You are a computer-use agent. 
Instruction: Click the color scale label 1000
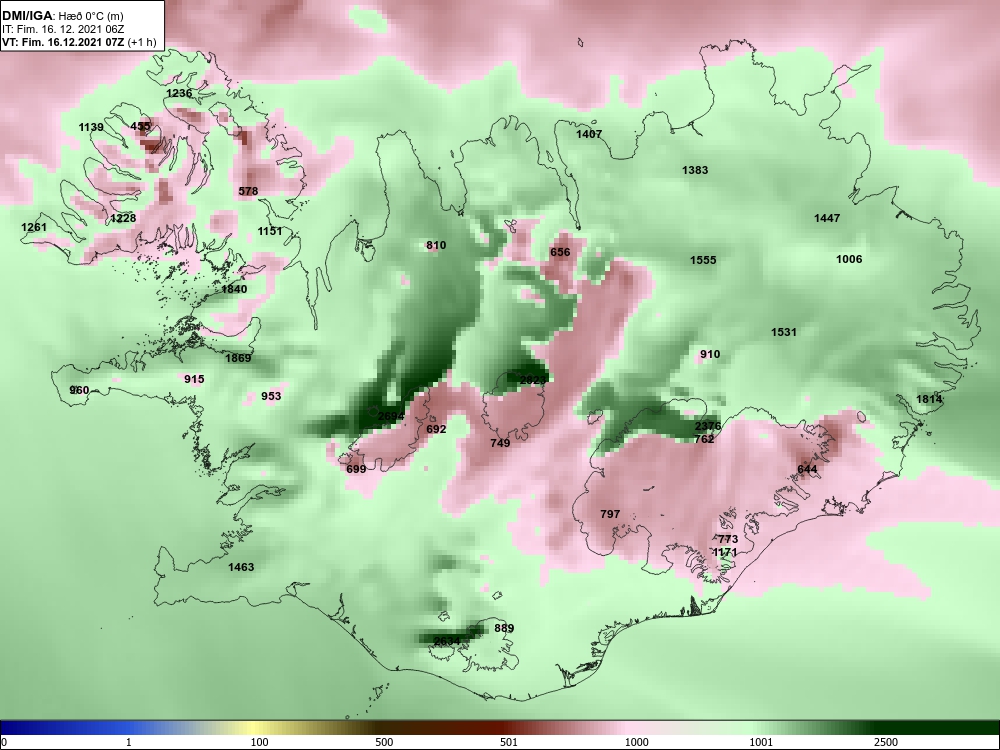pyautogui.click(x=637, y=742)
